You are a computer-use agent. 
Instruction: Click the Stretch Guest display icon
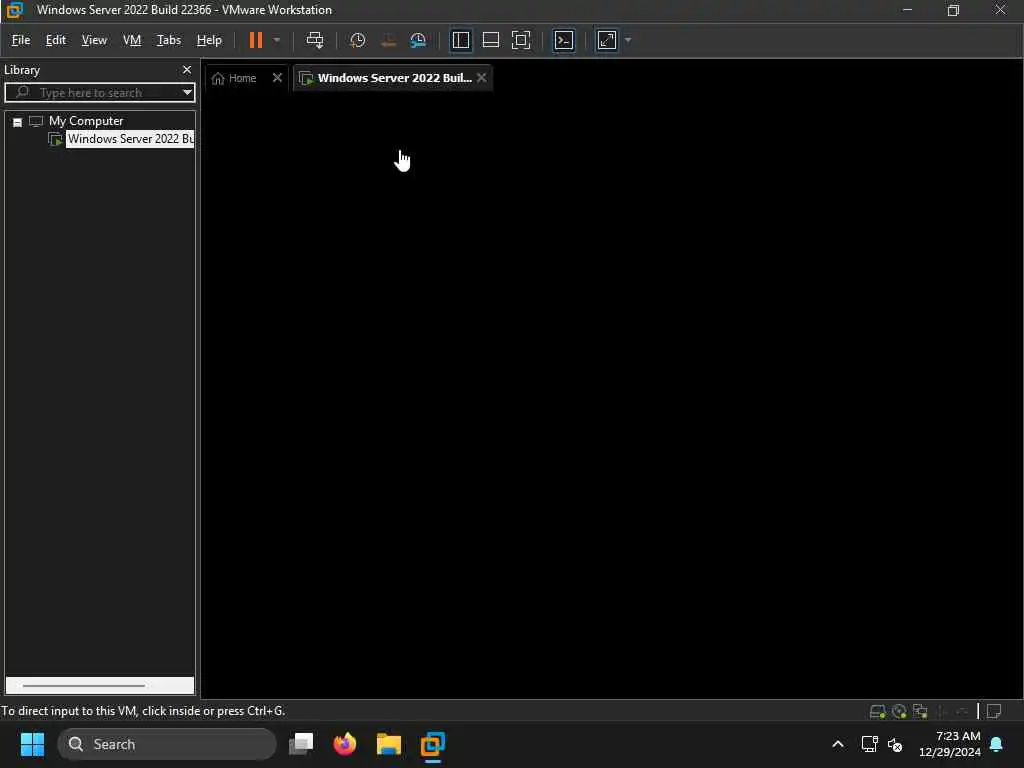click(x=607, y=40)
